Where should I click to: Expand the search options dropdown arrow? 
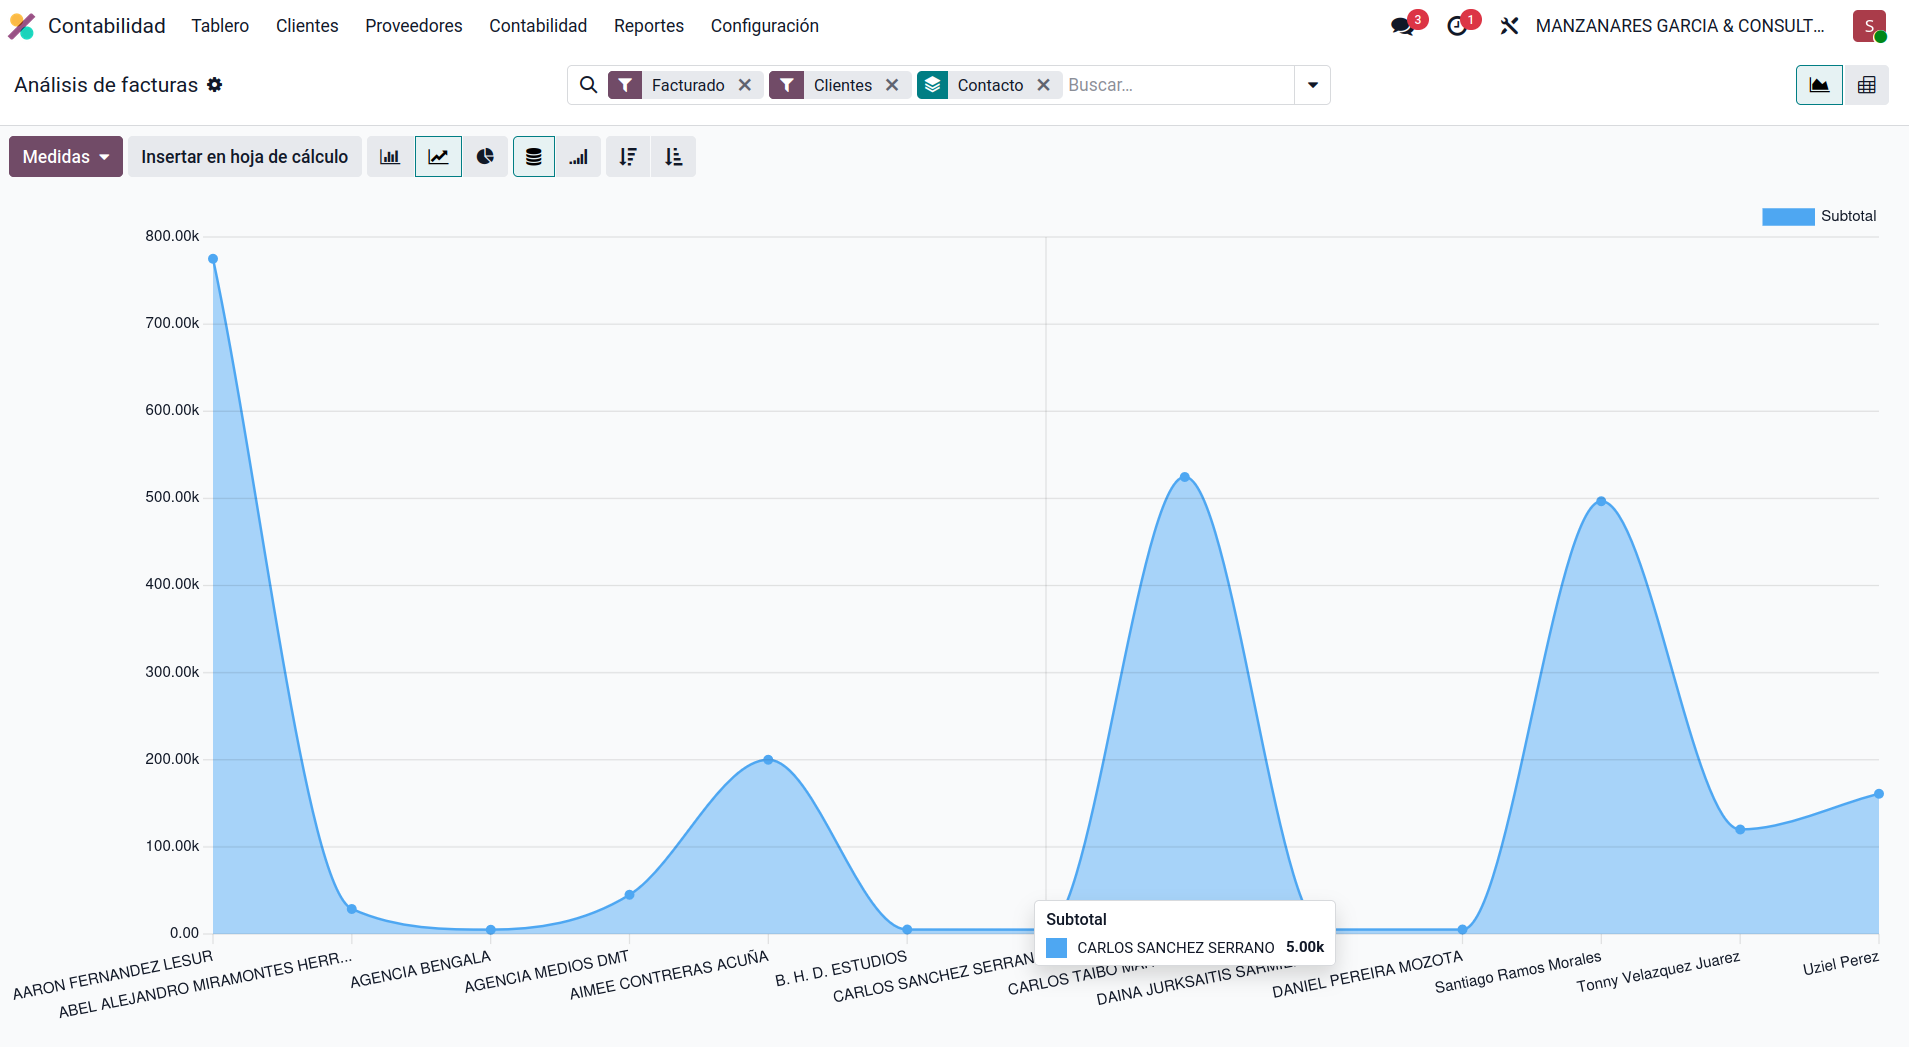1313,85
